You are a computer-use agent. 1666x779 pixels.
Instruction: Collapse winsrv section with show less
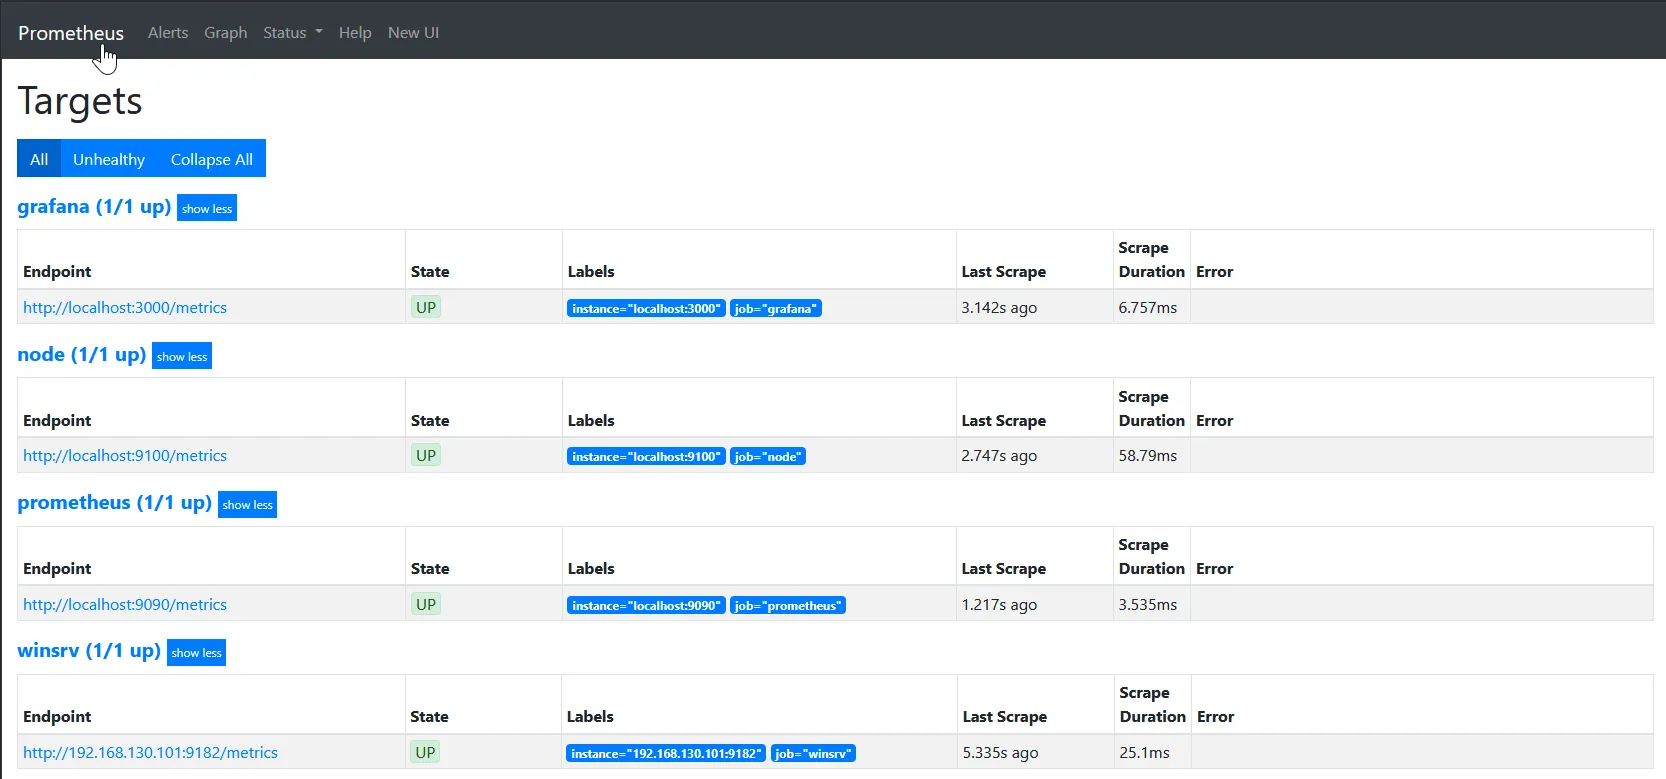coord(196,652)
